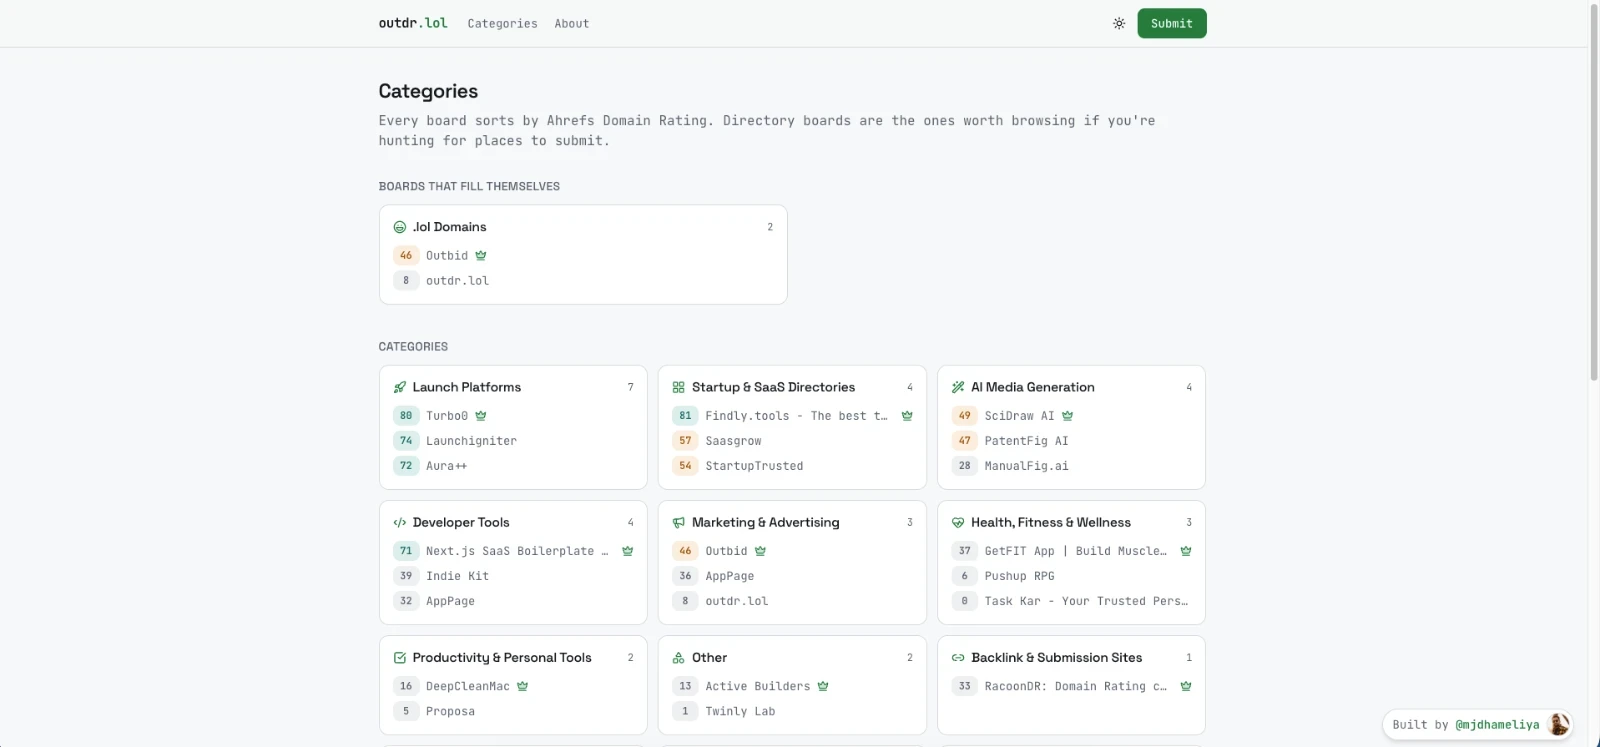Click the shapes icon of Other category
The image size is (1600, 747).
[x=679, y=658]
